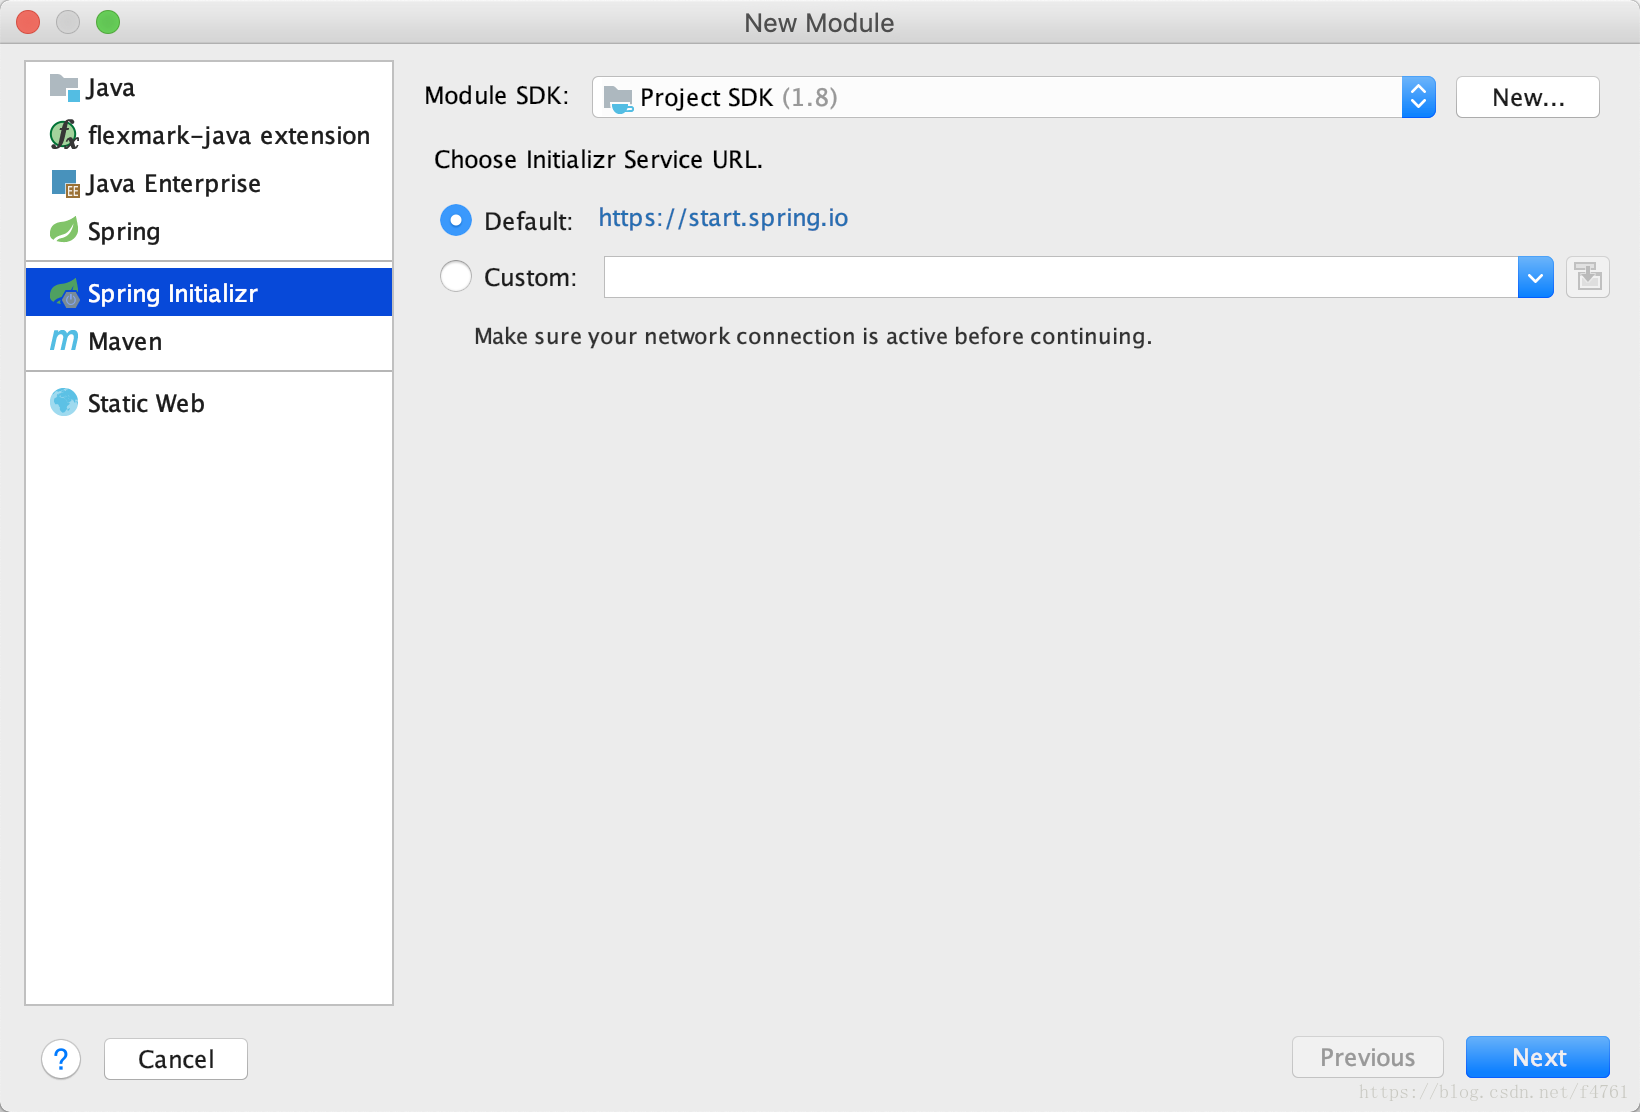Click the Static Web globe icon
1640x1112 pixels.
(x=64, y=402)
